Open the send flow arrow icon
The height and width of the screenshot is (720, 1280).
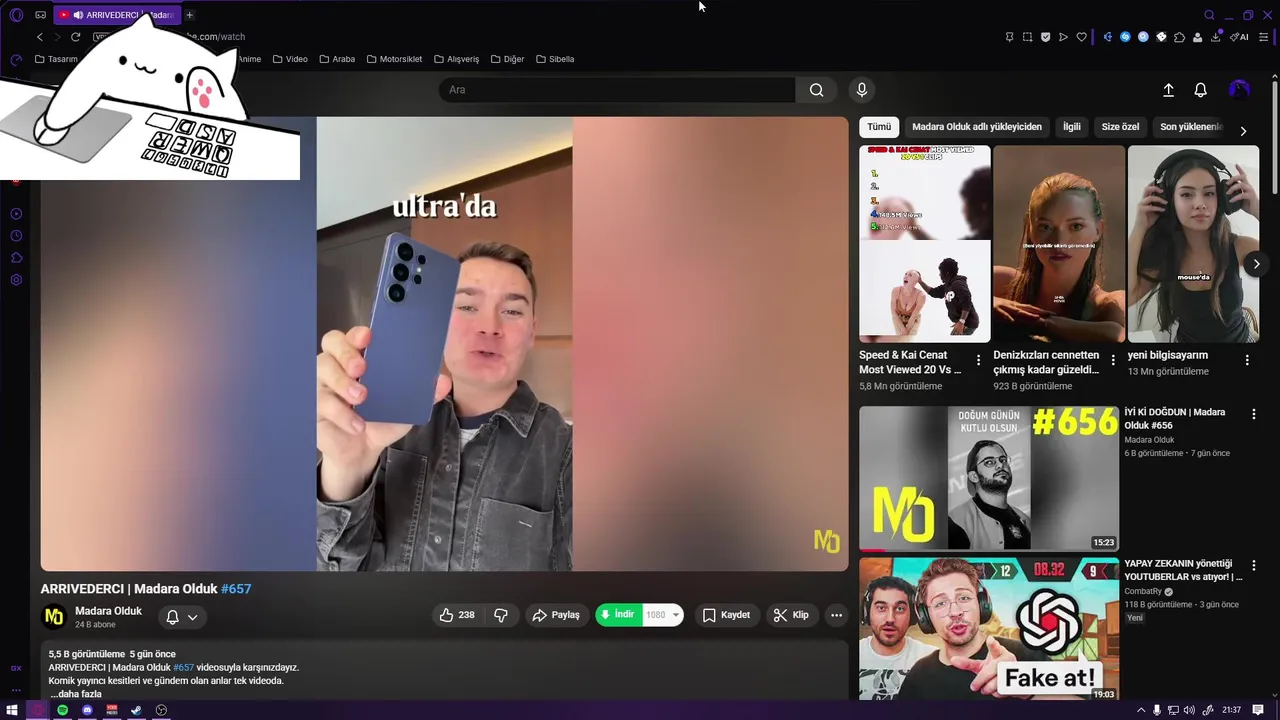tap(1063, 37)
